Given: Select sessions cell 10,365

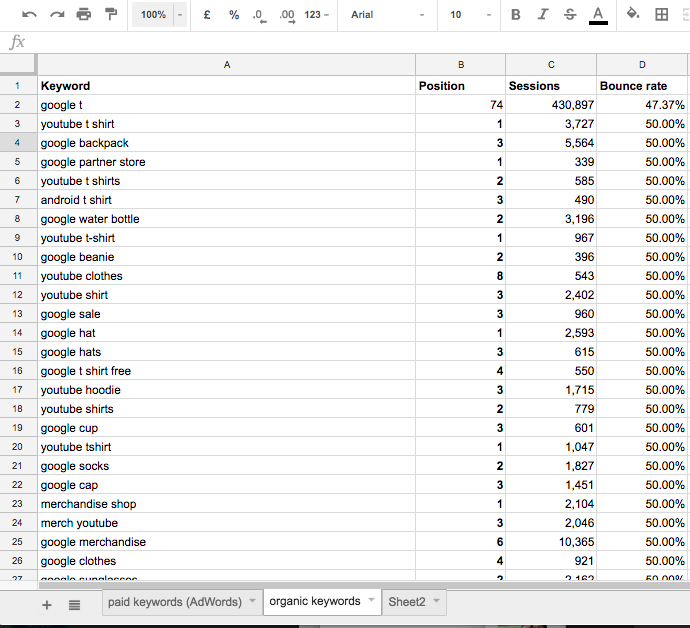Looking at the screenshot, I should pyautogui.click(x=551, y=542).
